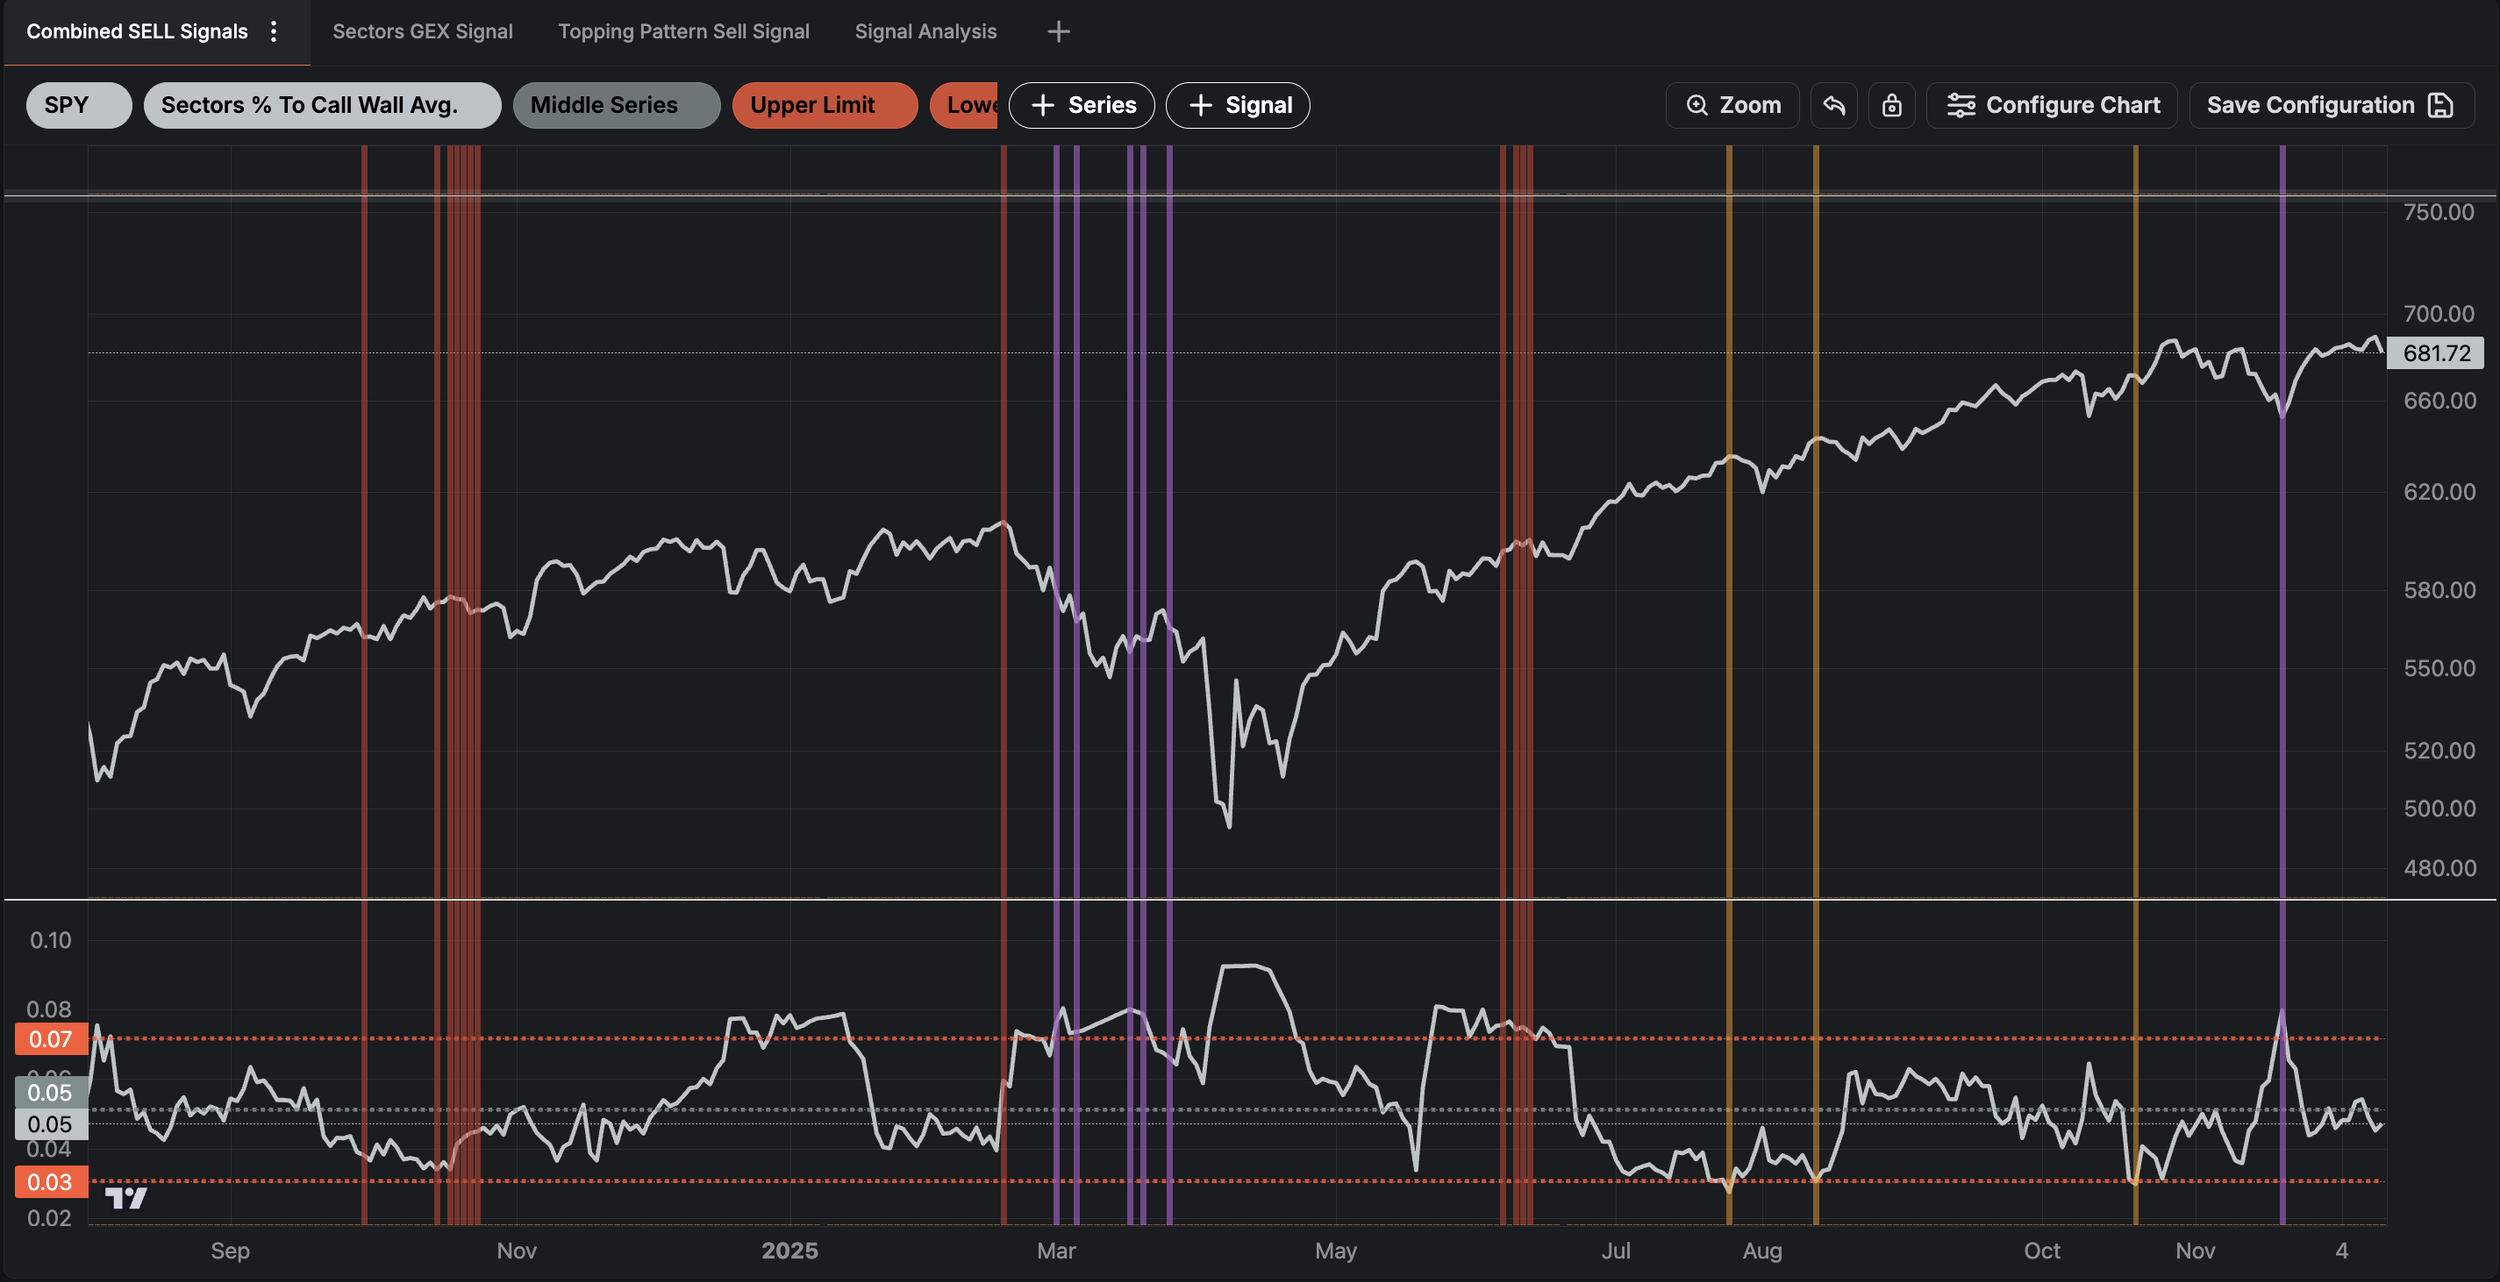Image resolution: width=2500 pixels, height=1282 pixels.
Task: Open the TradingView logo link
Action: coord(126,1198)
